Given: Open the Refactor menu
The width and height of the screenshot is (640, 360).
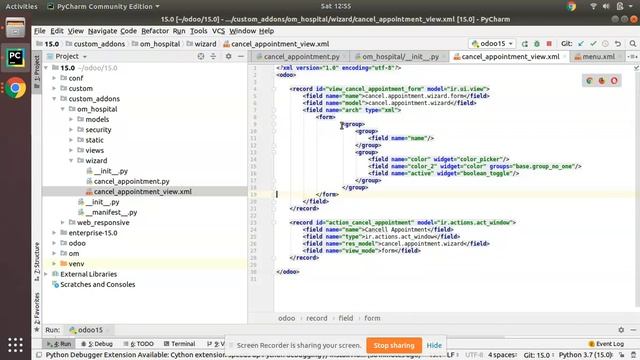Looking at the screenshot, I should 155,31.
